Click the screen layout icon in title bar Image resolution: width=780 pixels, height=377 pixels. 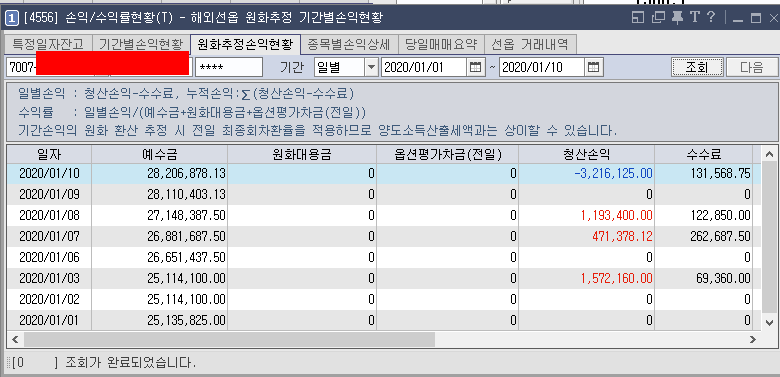coord(638,18)
